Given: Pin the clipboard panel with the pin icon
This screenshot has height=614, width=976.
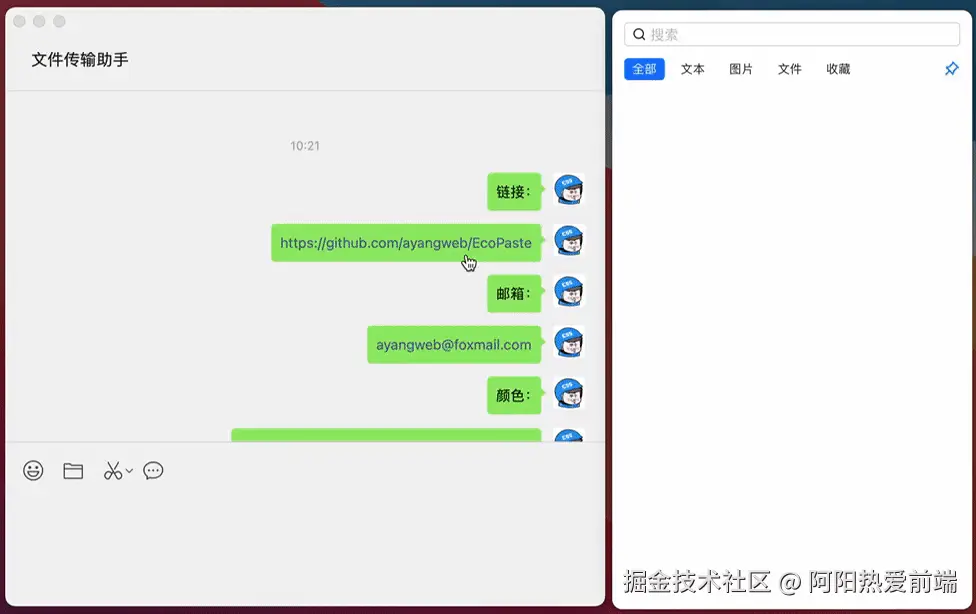Looking at the screenshot, I should [x=951, y=69].
